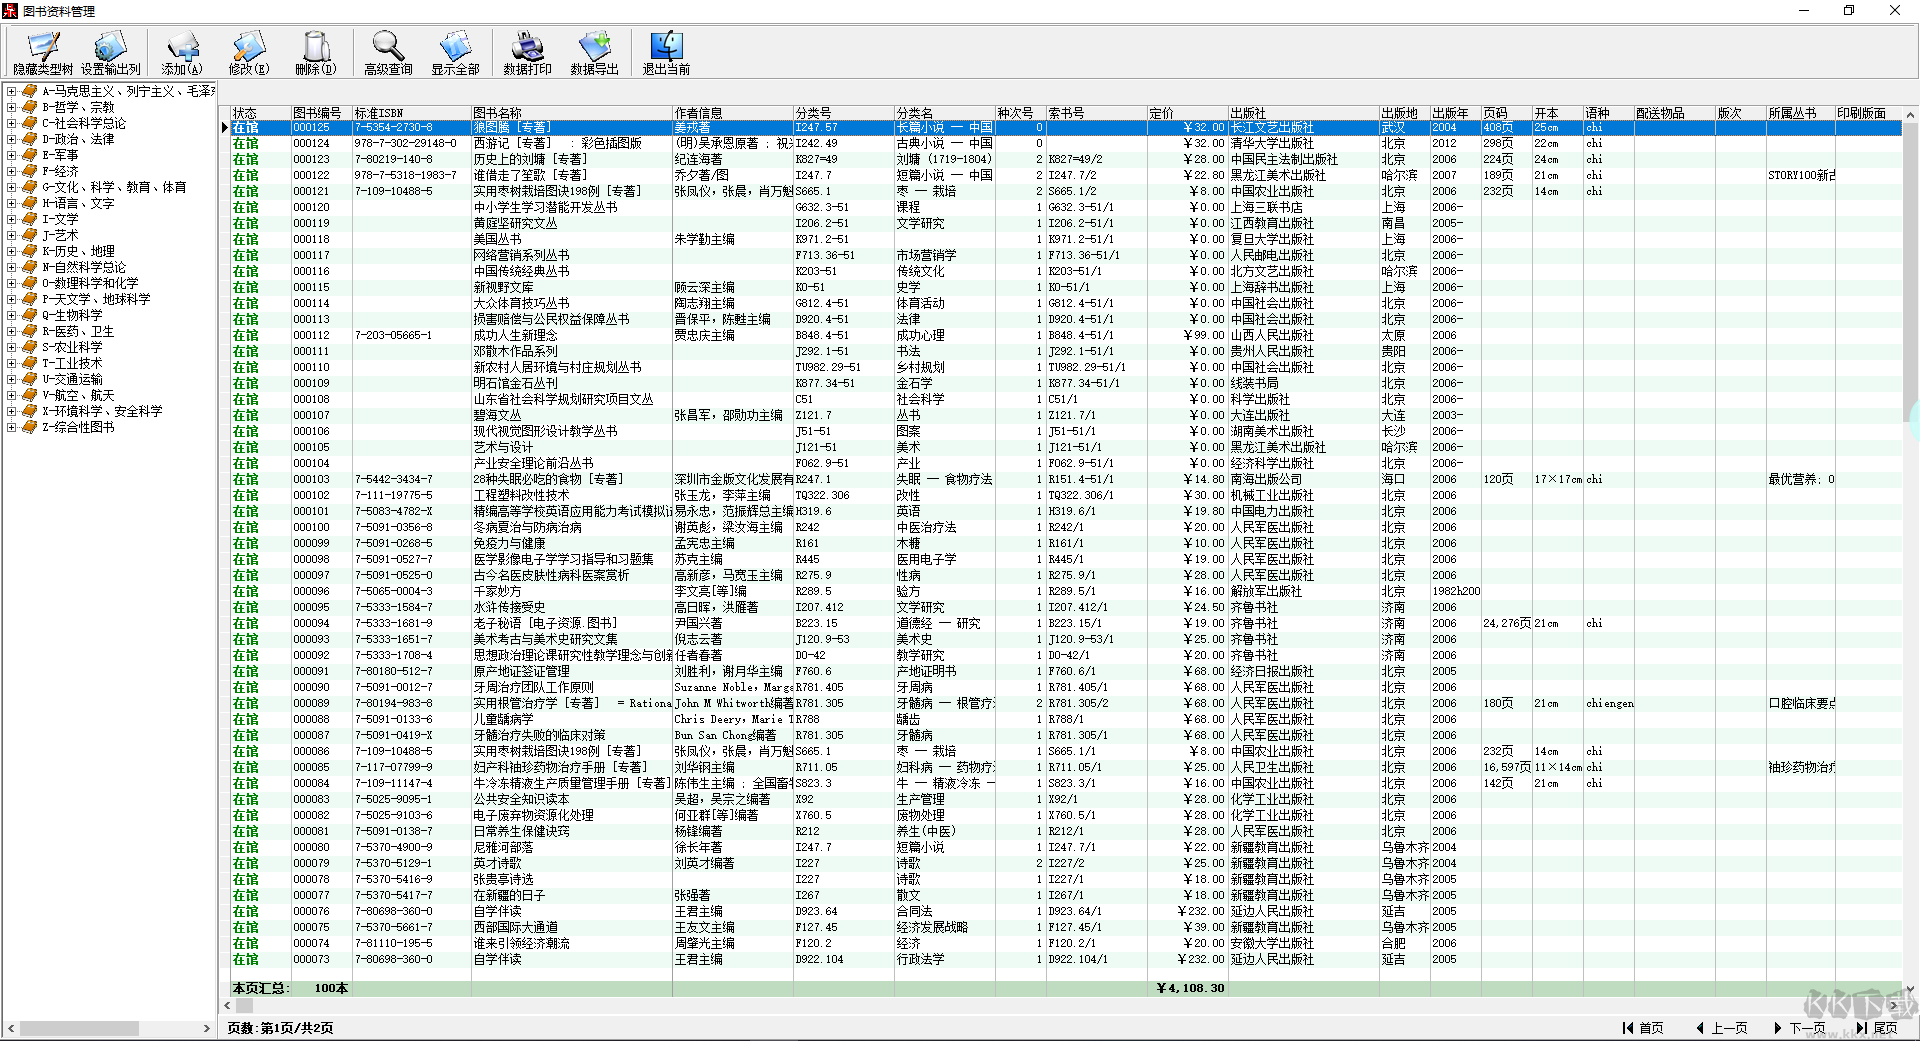Expand the A-马克思主义 tree node
Screen dimensions: 1920x1041
[11, 91]
